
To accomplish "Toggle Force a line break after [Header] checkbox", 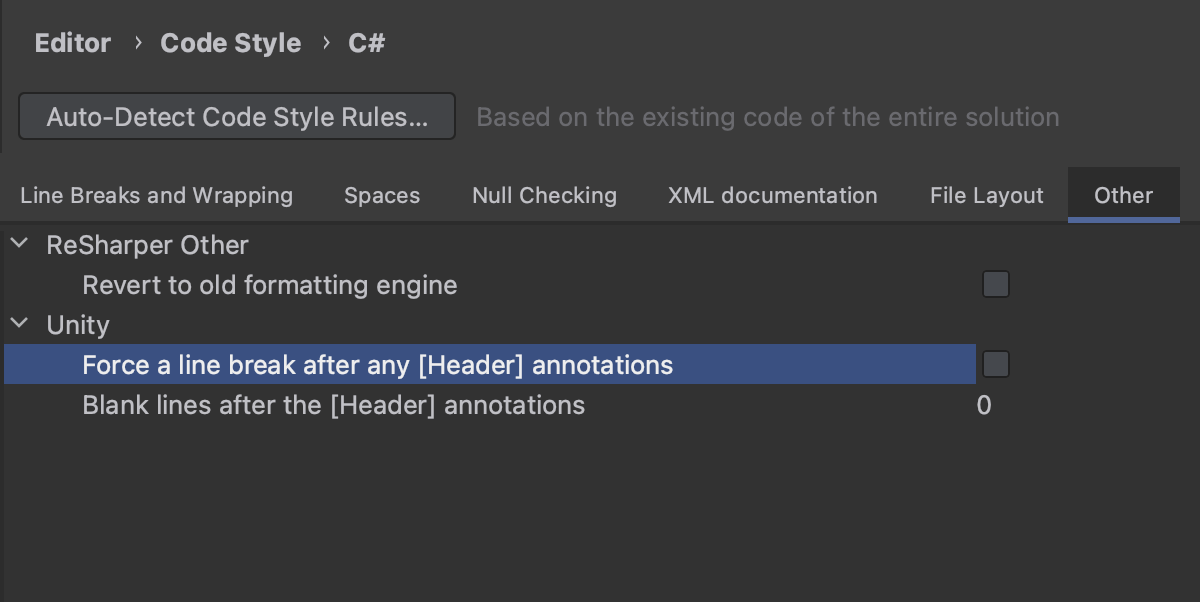I will click(995, 365).
